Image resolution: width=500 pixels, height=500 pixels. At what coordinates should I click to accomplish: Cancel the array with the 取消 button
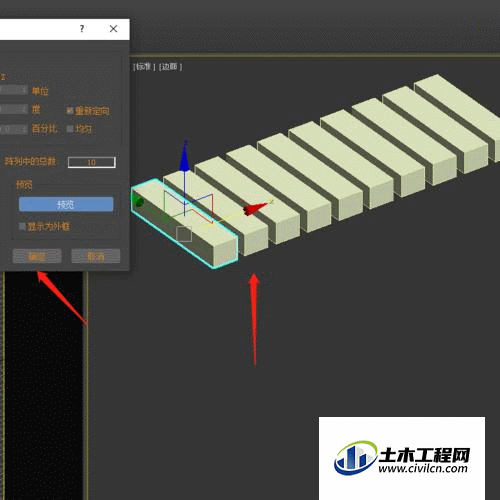click(x=96, y=256)
